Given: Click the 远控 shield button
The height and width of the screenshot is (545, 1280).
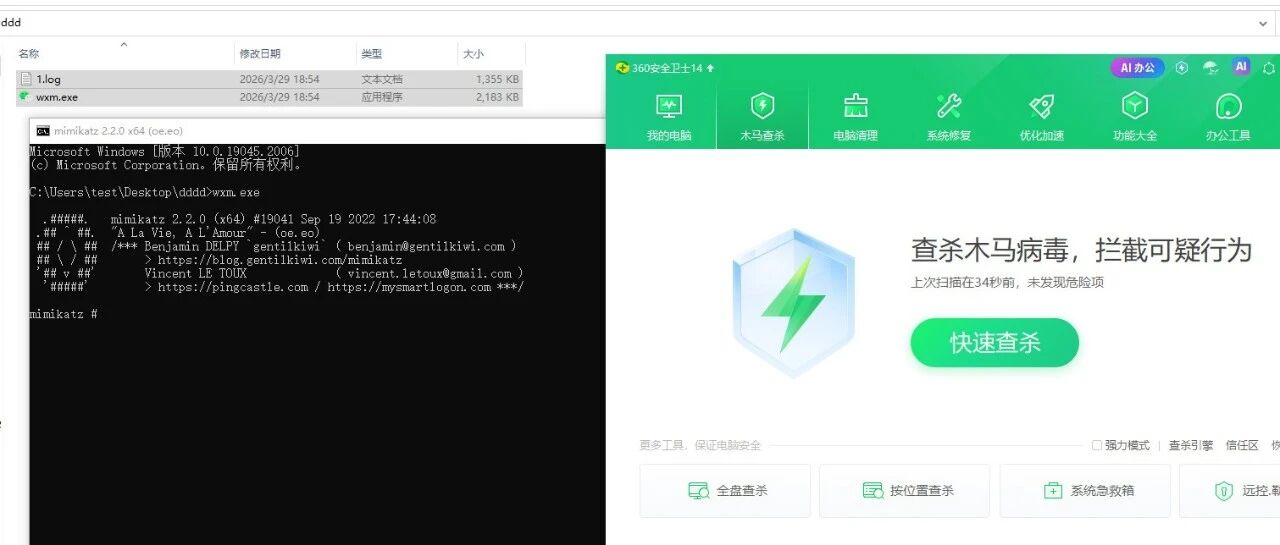Looking at the screenshot, I should pos(1230,490).
